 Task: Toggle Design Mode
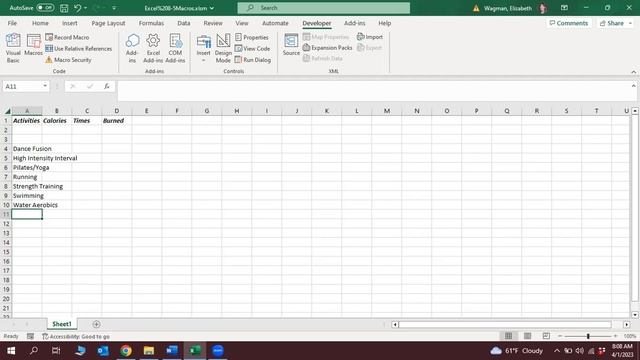pyautogui.click(x=223, y=48)
